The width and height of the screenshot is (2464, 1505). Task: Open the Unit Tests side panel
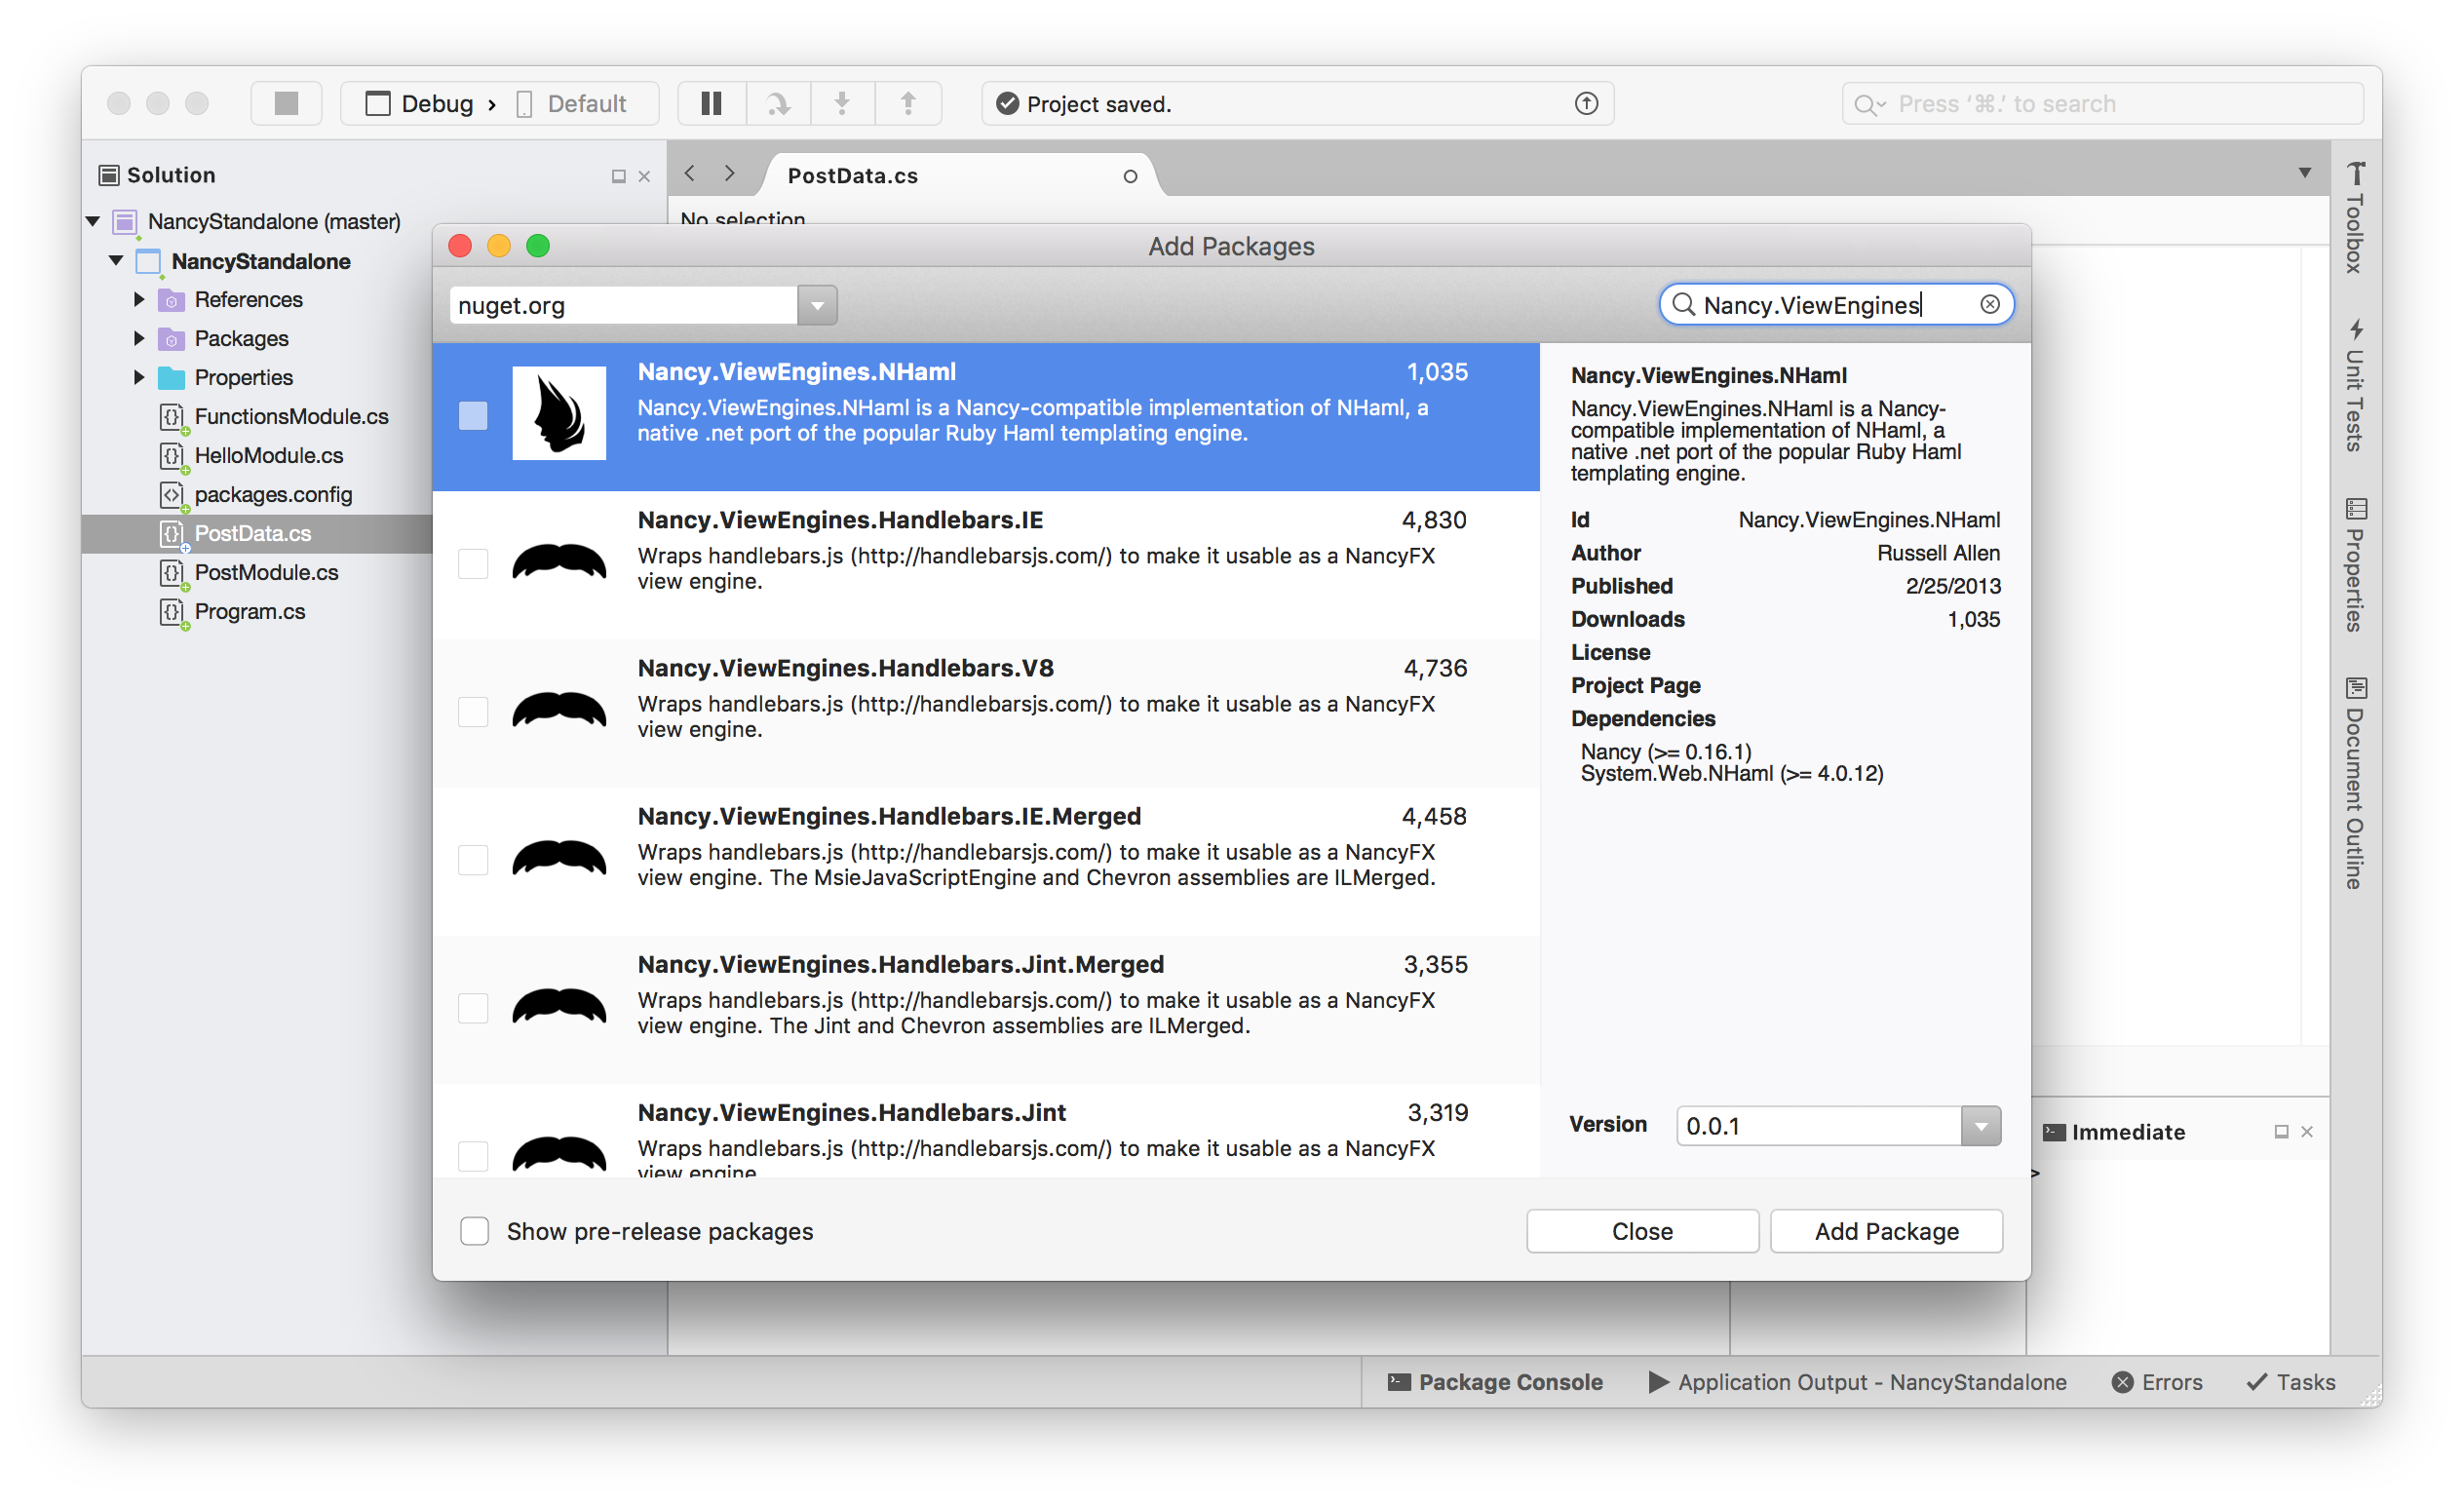pos(2355,385)
